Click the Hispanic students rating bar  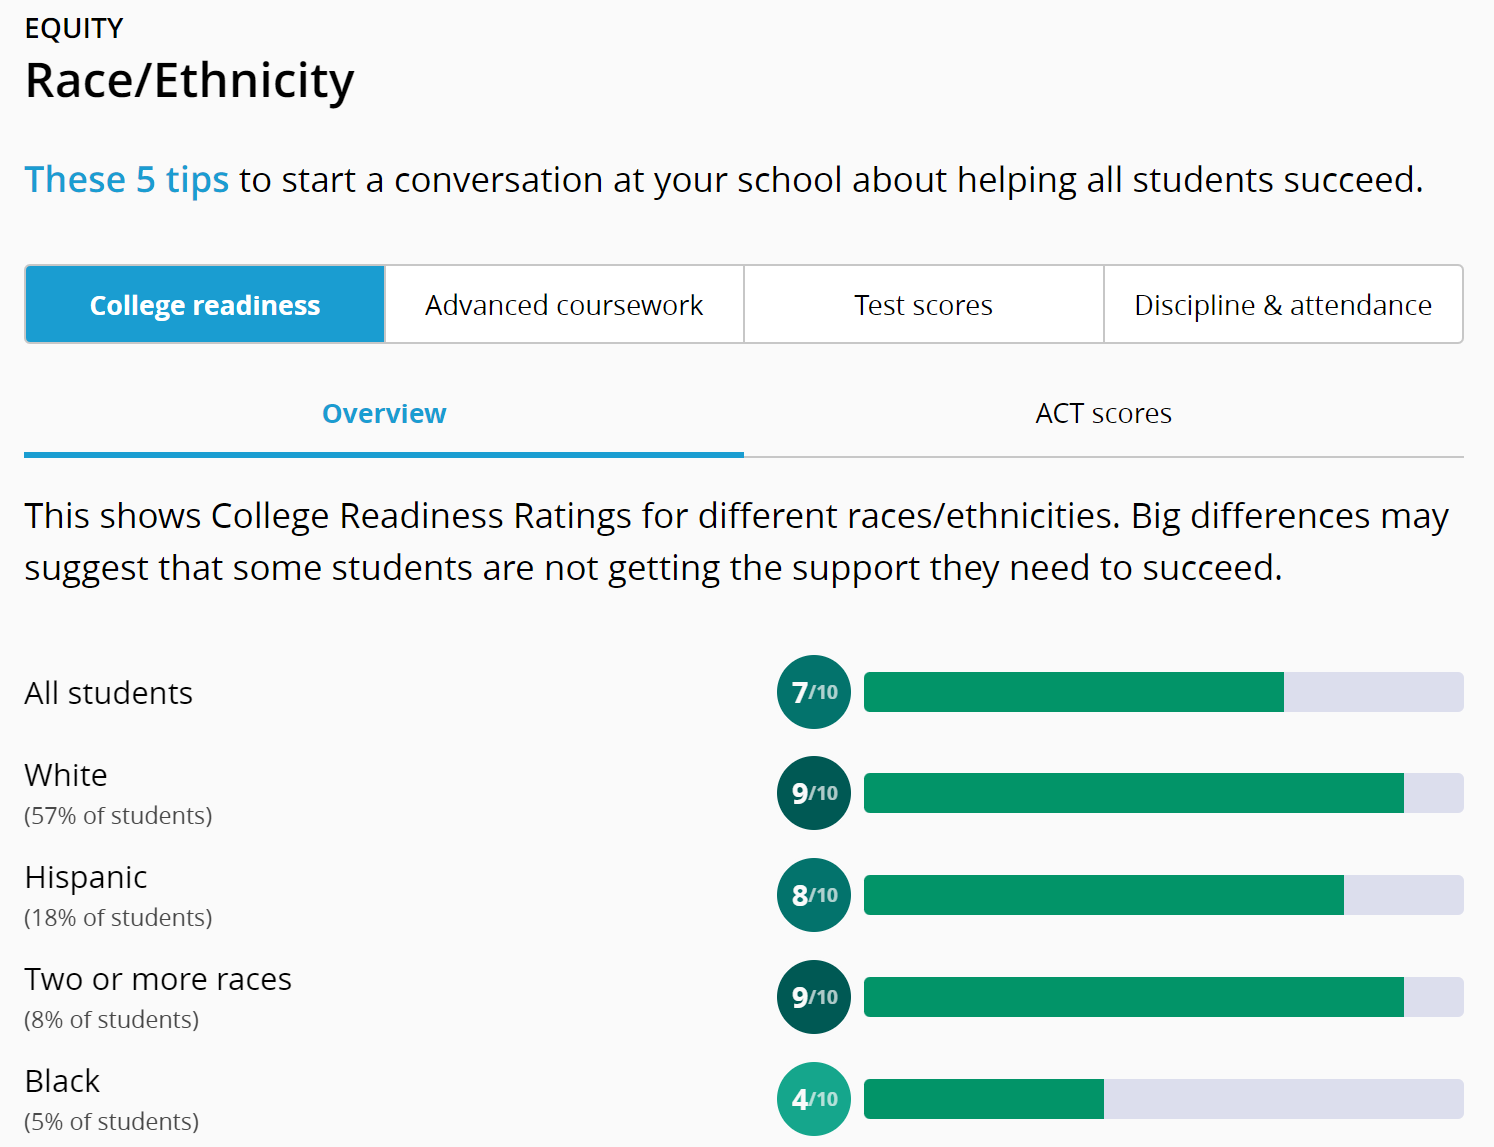coord(1163,895)
